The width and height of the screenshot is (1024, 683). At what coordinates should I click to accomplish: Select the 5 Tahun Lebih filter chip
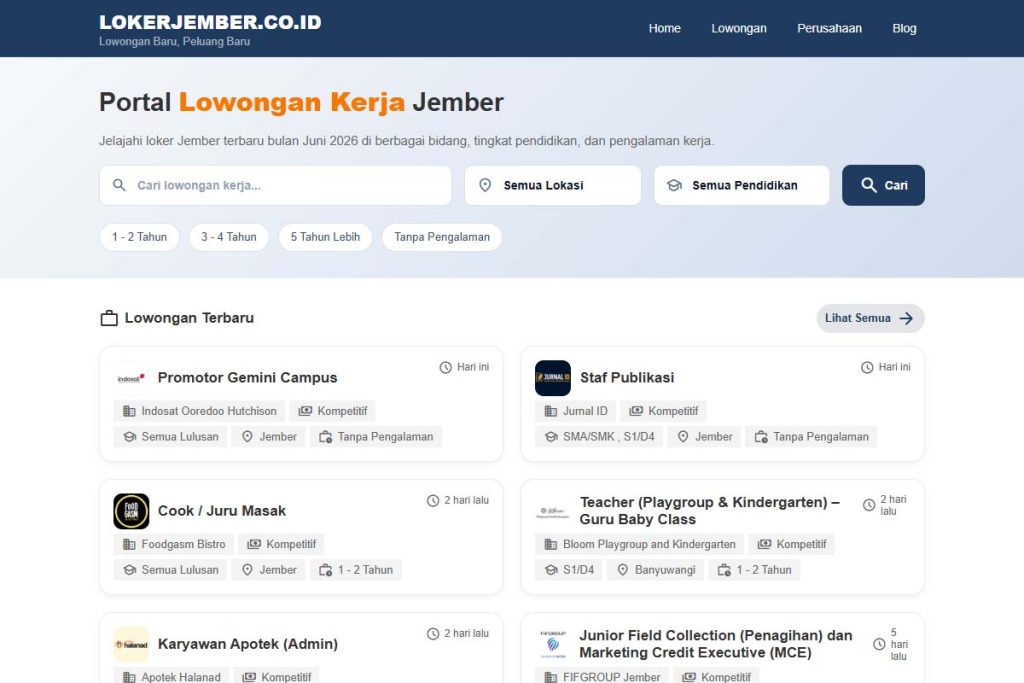tap(325, 237)
